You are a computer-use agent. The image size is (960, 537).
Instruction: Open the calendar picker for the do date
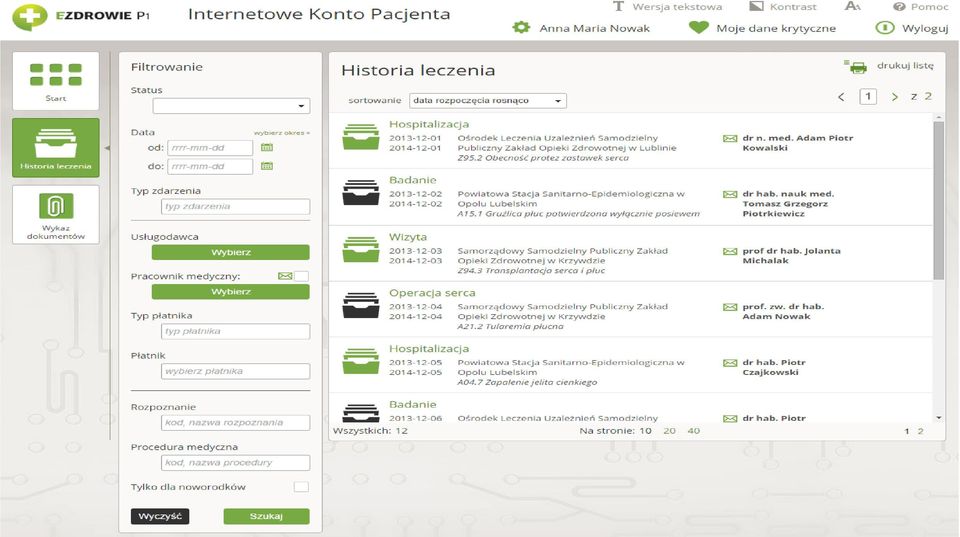tap(267, 166)
